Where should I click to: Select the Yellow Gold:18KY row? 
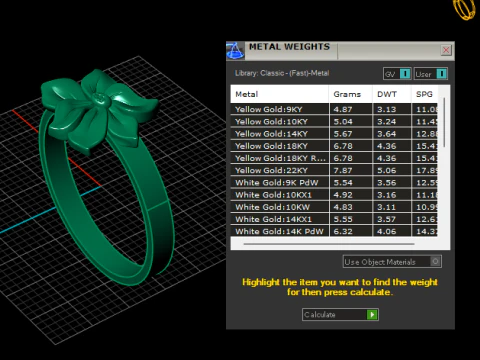(334, 146)
